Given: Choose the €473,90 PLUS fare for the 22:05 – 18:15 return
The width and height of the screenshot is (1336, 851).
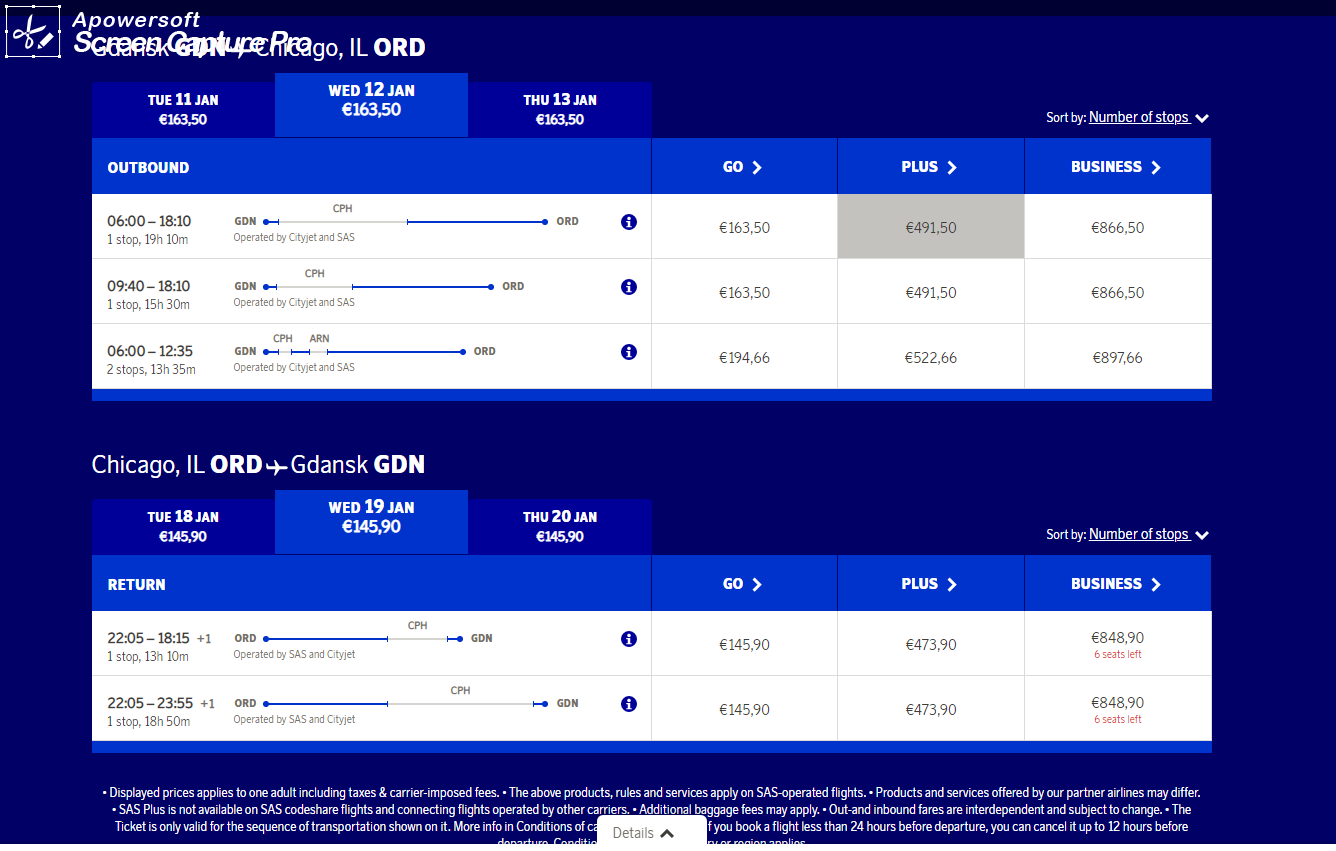Looking at the screenshot, I should point(931,644).
